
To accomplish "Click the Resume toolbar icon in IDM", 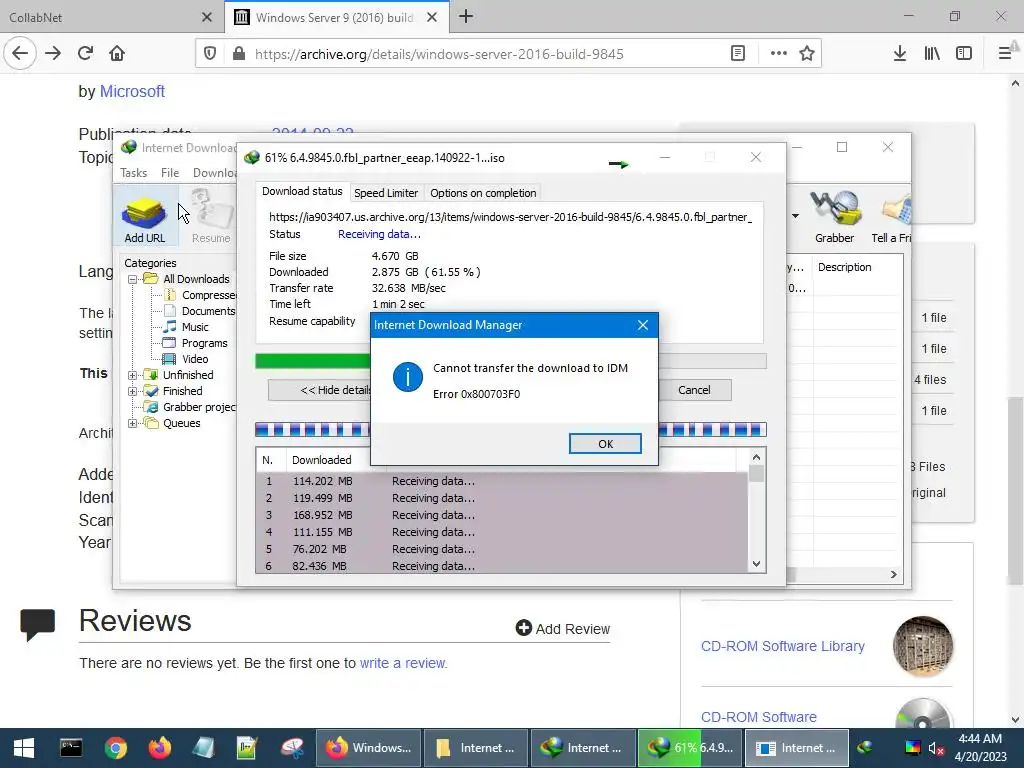I will click(x=211, y=217).
